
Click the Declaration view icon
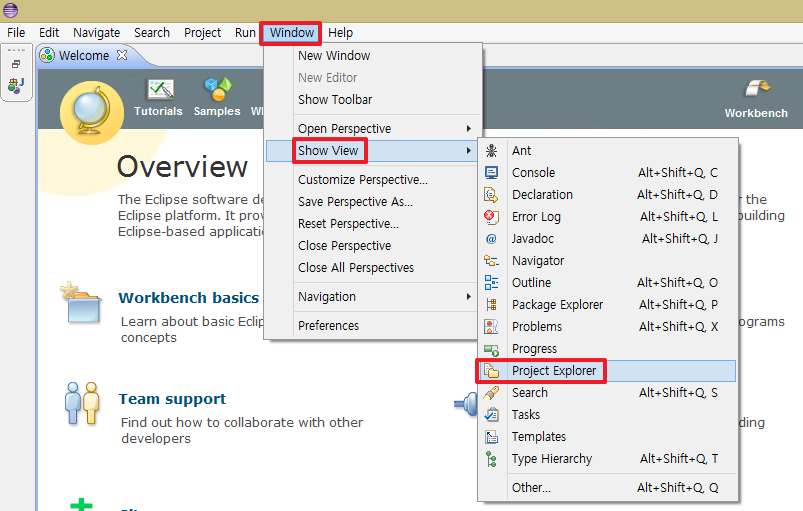click(491, 195)
